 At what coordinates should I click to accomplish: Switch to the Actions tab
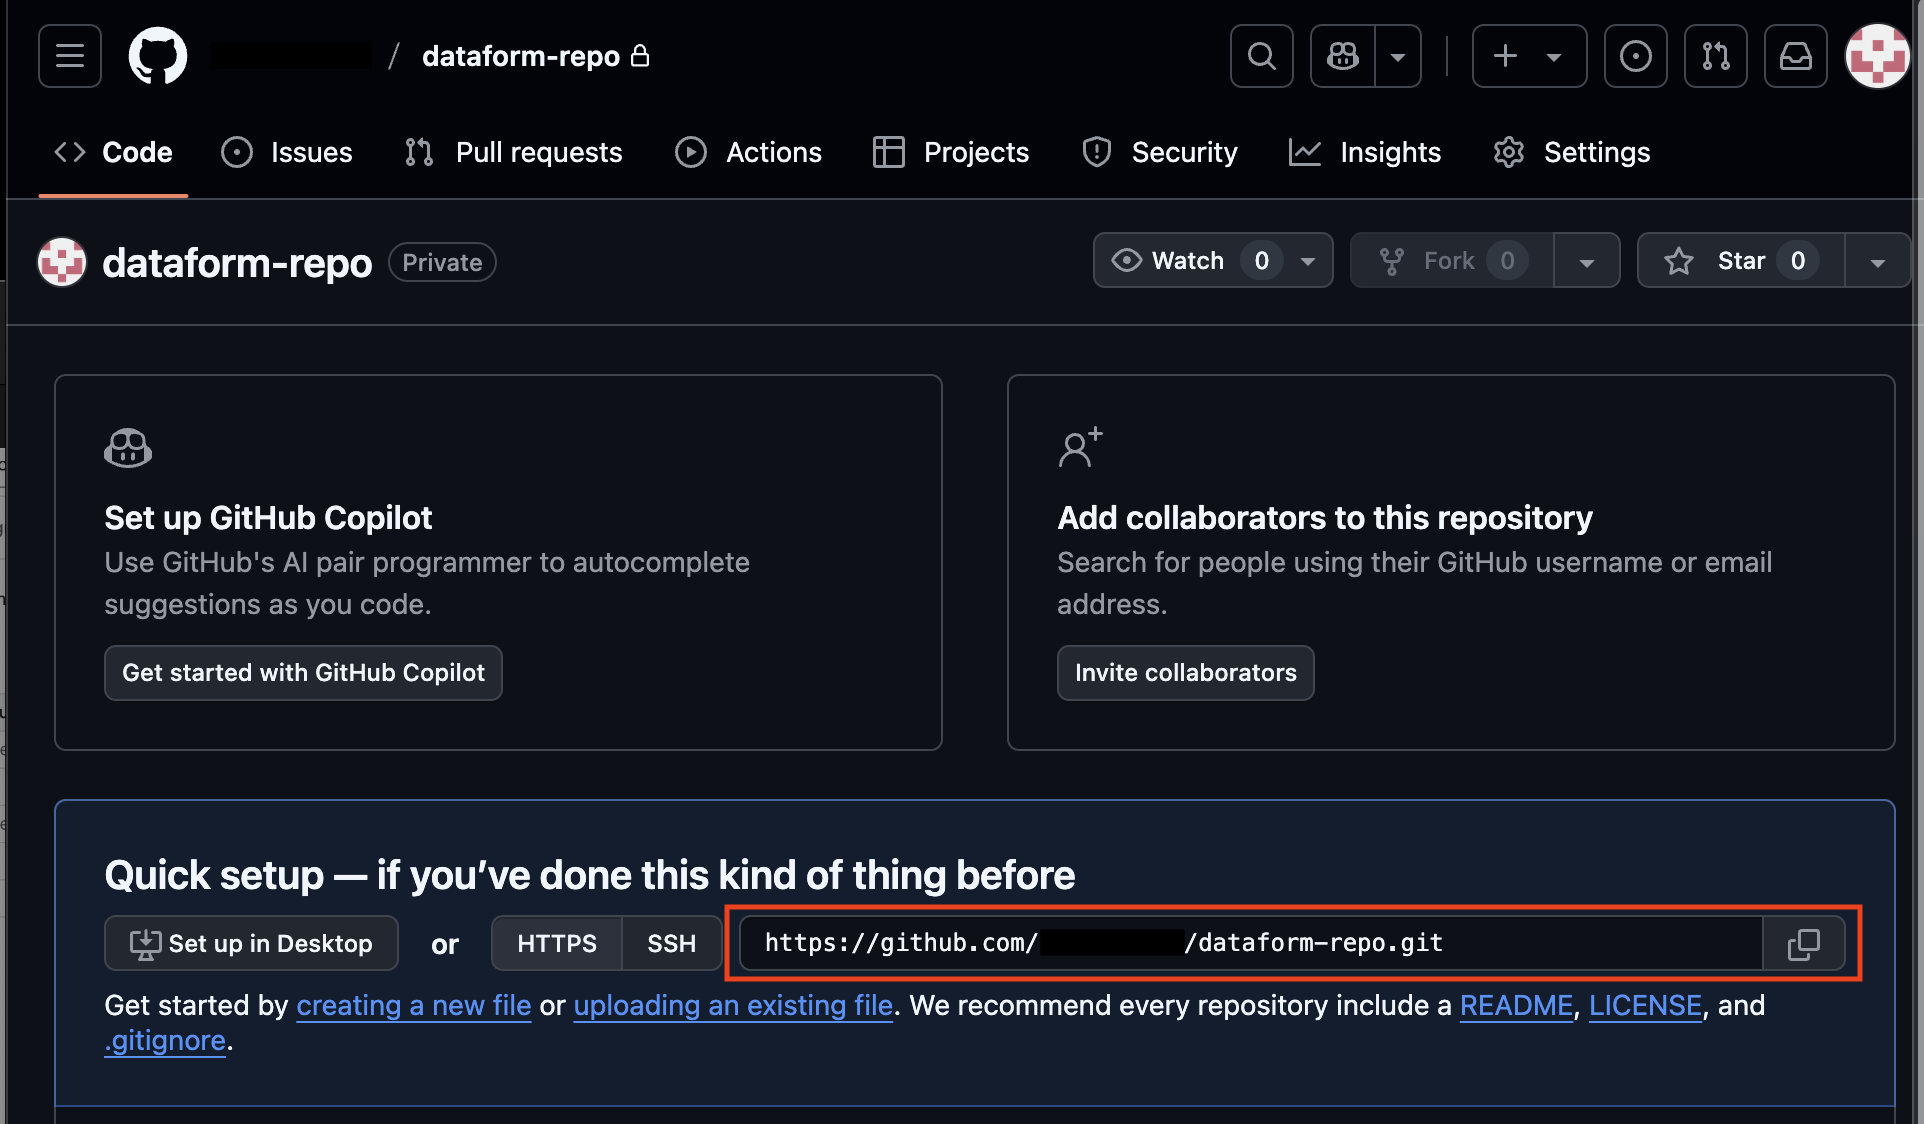click(x=749, y=152)
